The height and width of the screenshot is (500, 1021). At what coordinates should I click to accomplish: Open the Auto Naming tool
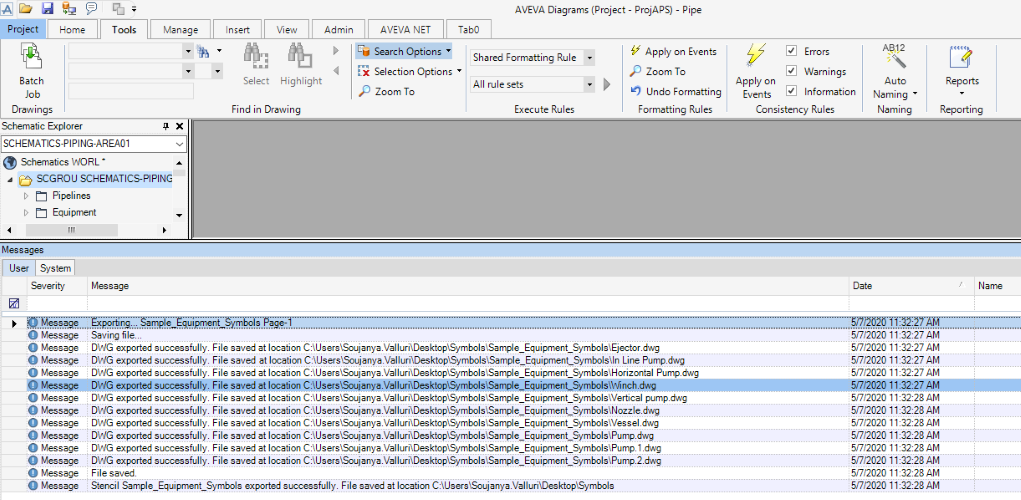tap(894, 58)
